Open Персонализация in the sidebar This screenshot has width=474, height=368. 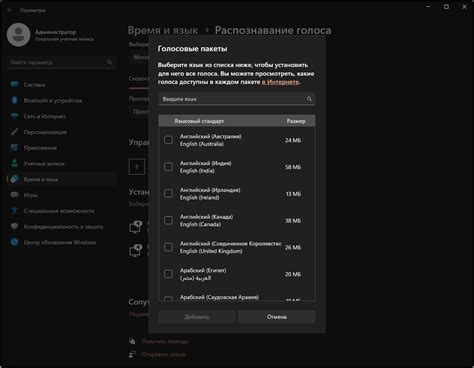coord(62,132)
